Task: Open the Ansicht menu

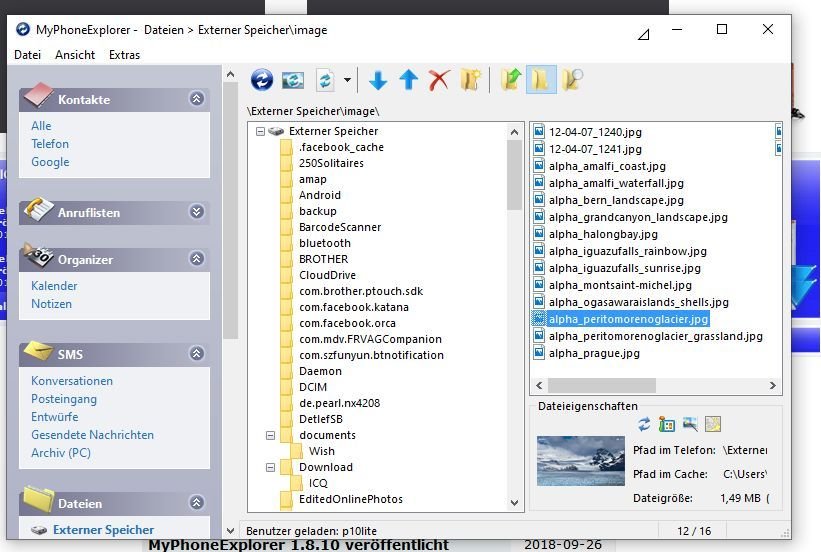Action: (x=75, y=55)
